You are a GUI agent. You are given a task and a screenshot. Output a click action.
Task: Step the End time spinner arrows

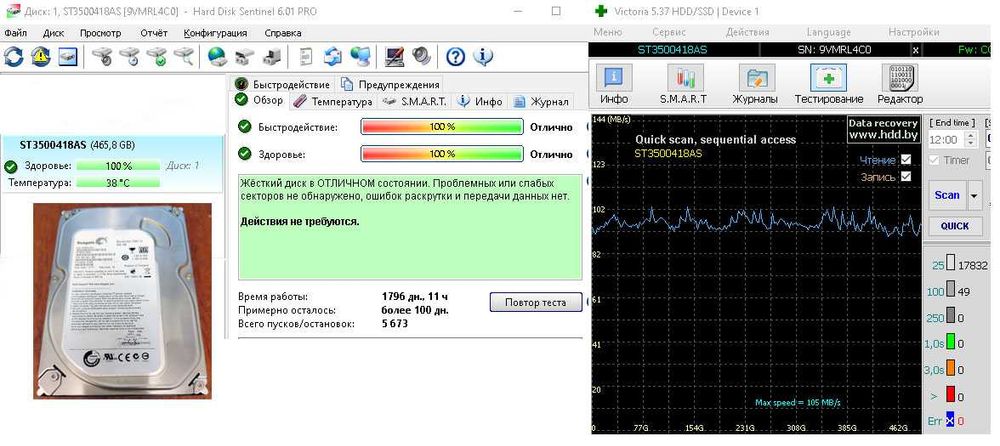[x=971, y=140]
